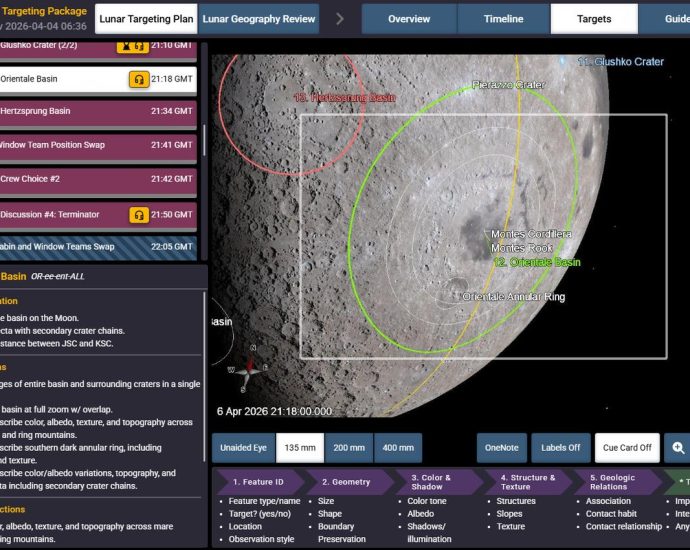Open the Cabin and Window Teams Swap entry

tap(98, 248)
